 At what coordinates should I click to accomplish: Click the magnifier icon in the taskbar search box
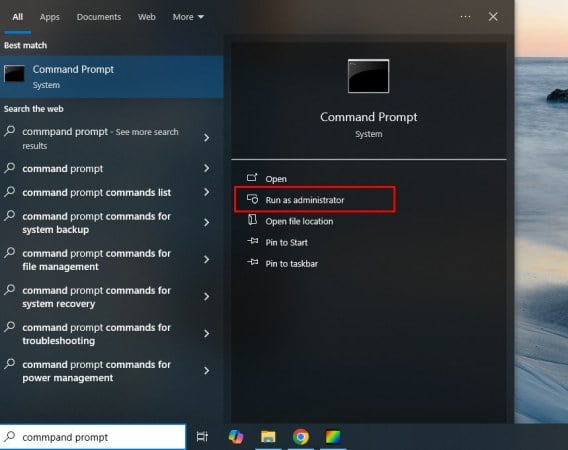10,436
